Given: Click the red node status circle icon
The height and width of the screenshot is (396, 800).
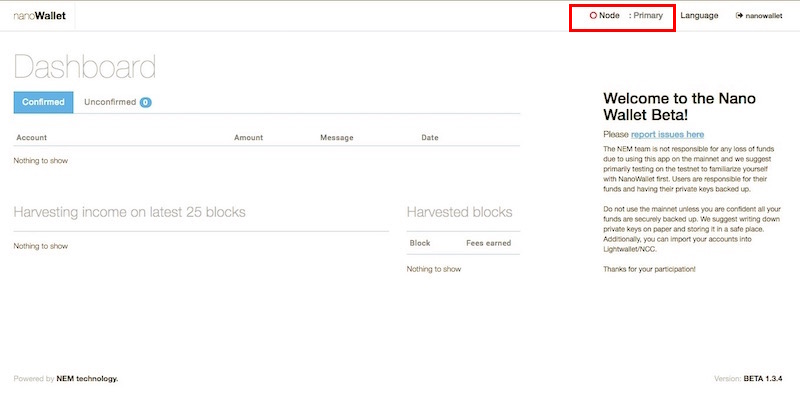Looking at the screenshot, I should coord(593,16).
